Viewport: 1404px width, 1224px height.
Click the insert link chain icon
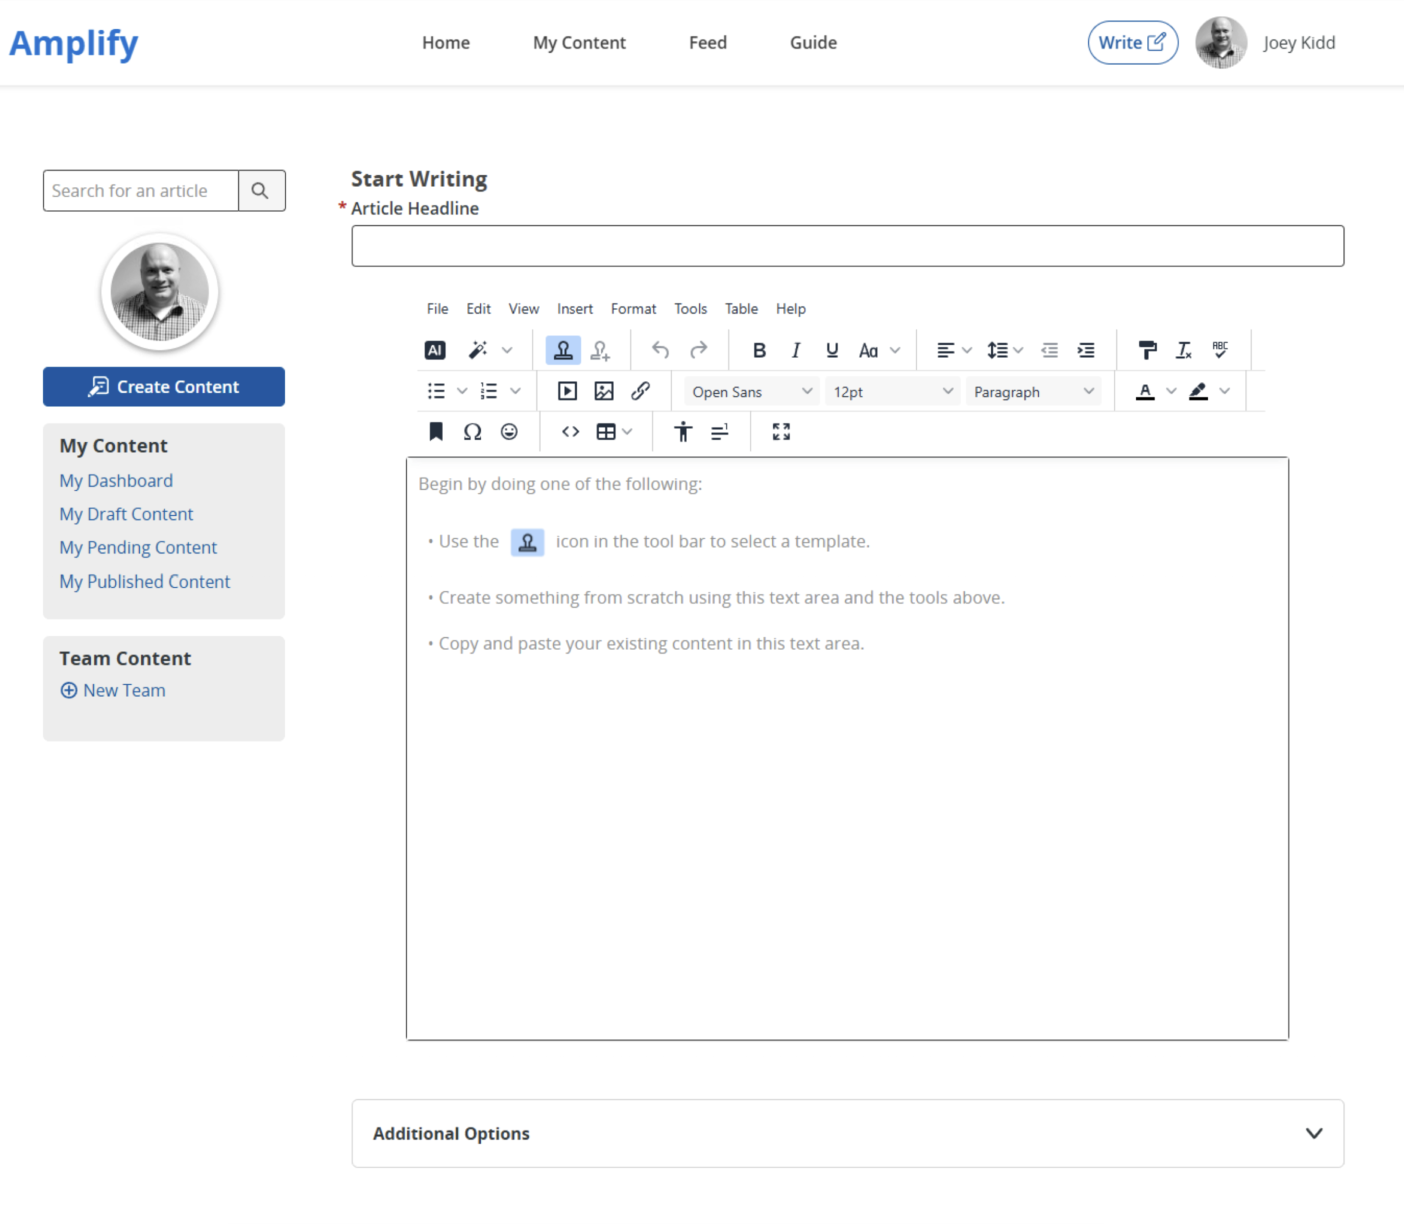pyautogui.click(x=641, y=392)
